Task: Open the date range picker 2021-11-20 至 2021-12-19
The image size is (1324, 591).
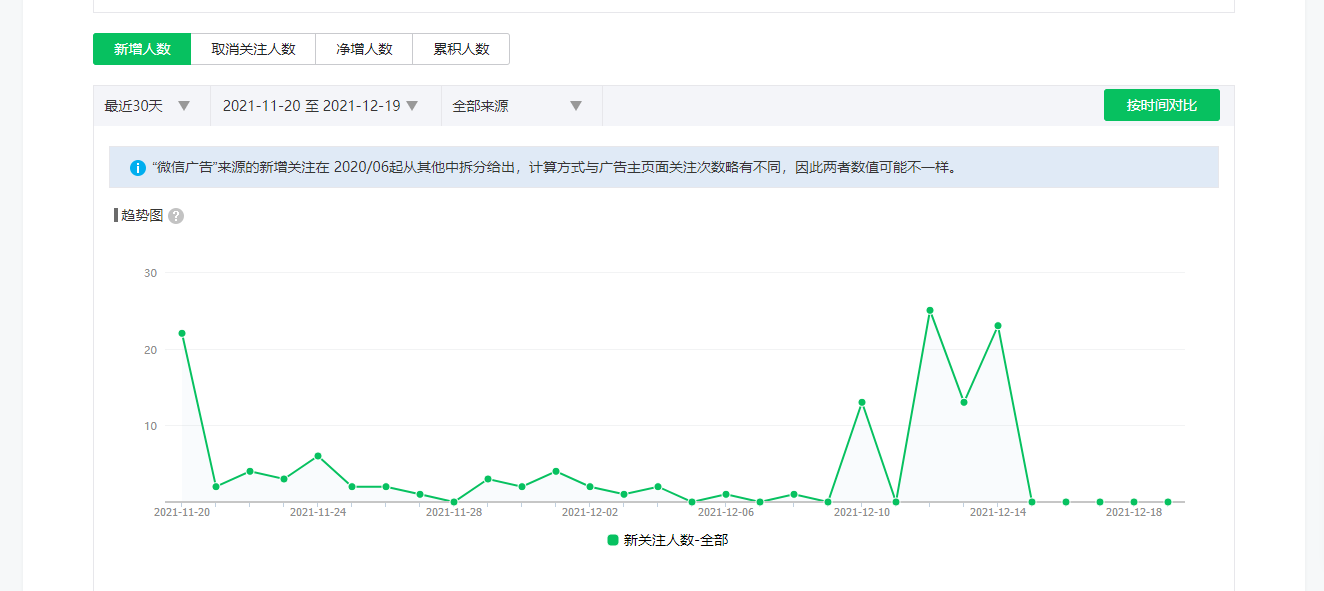Action: tap(320, 106)
